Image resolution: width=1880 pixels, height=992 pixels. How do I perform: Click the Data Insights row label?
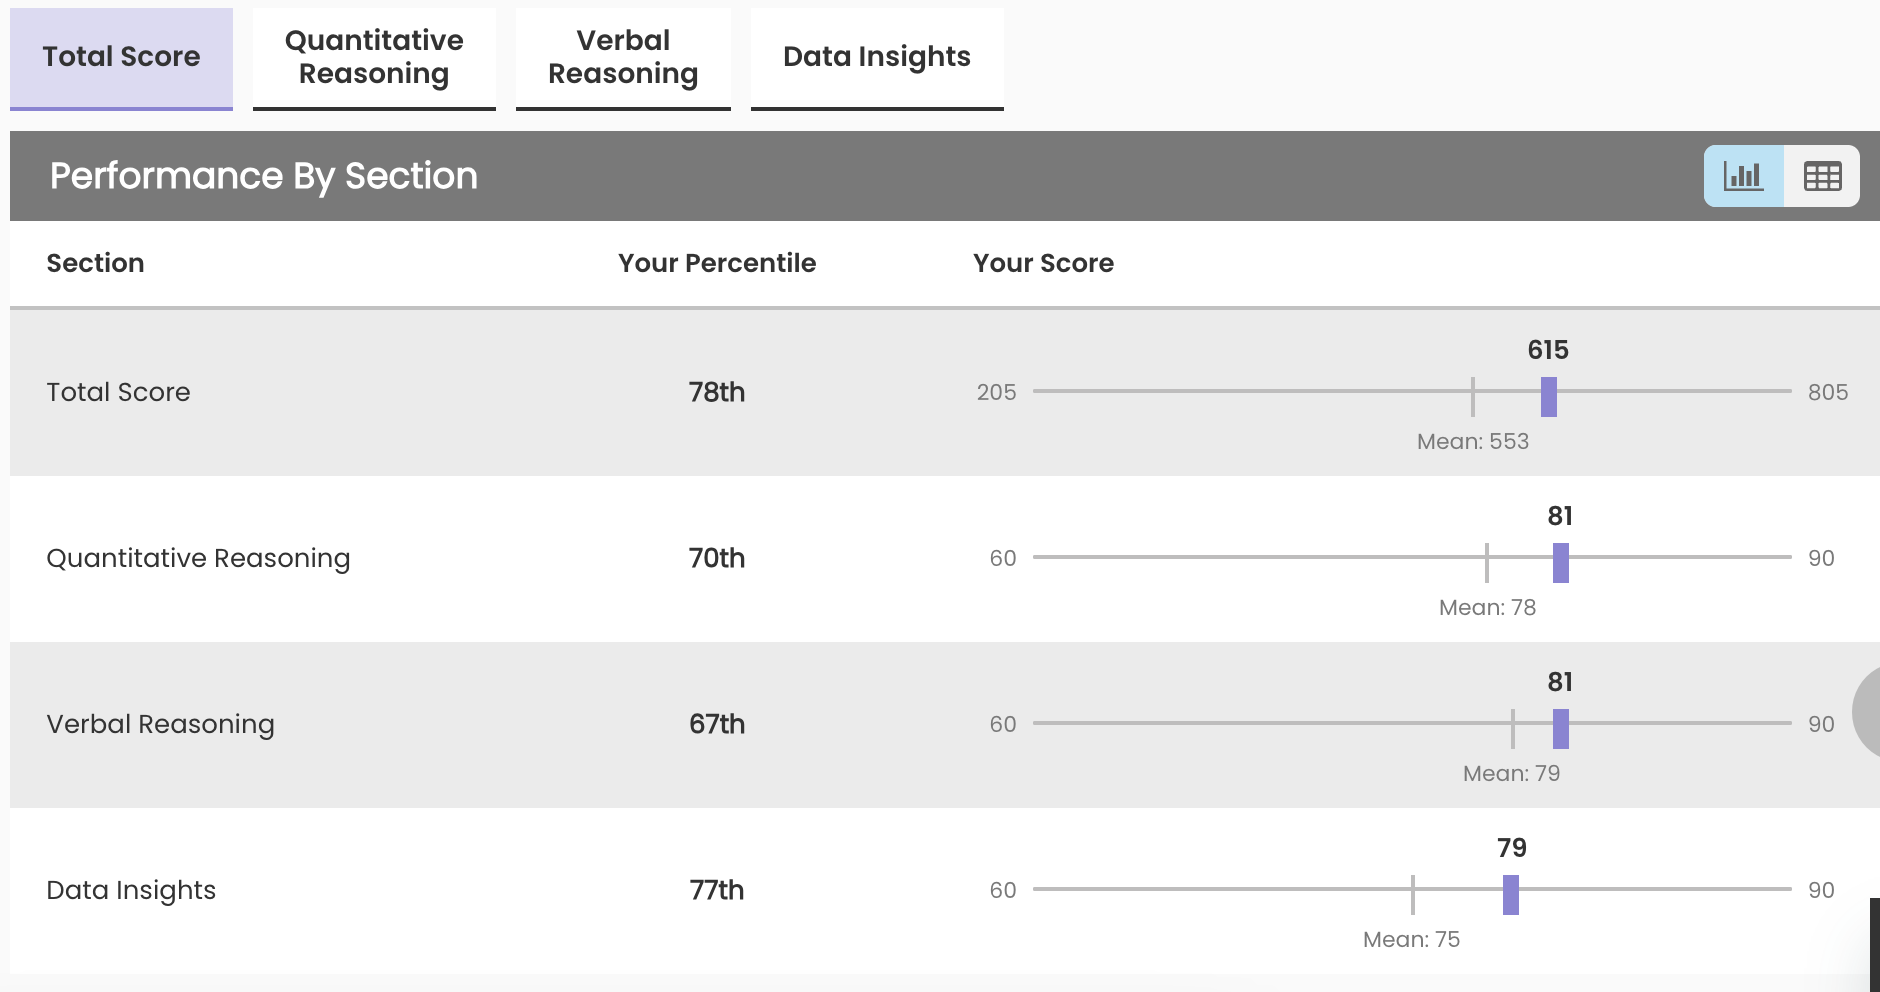(131, 890)
